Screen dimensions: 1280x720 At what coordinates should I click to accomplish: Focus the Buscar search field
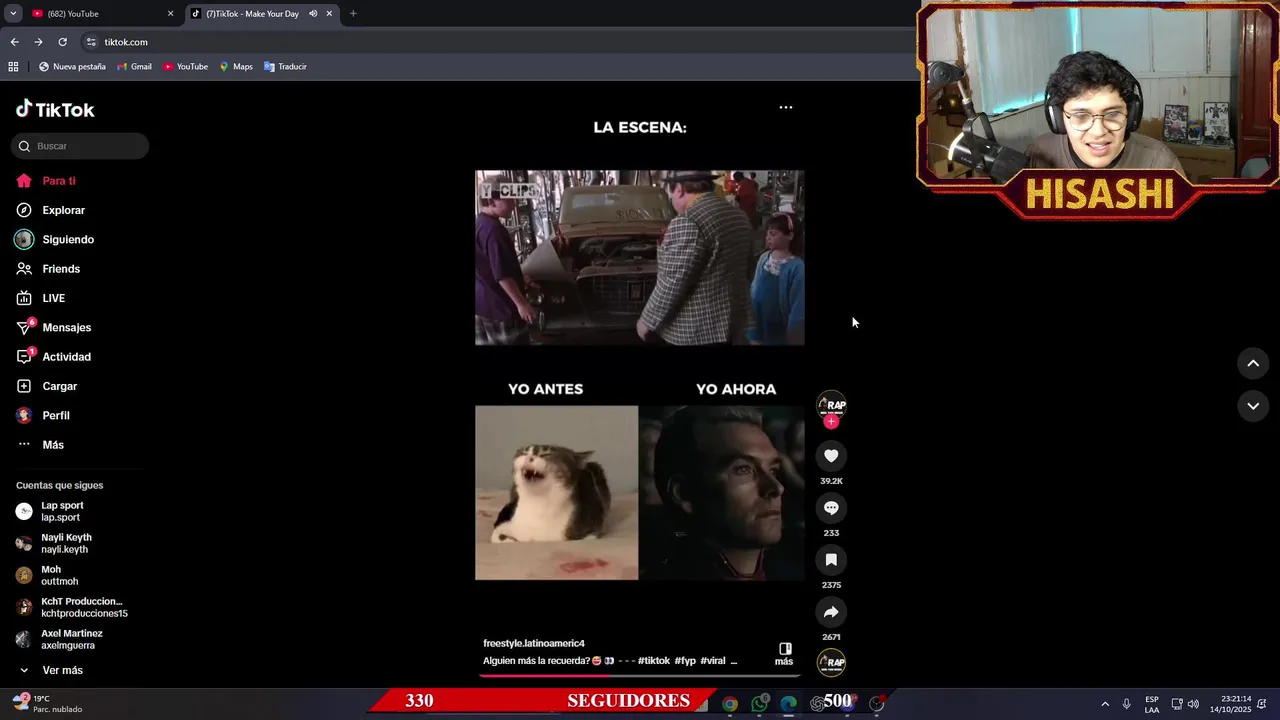pyautogui.click(x=80, y=146)
